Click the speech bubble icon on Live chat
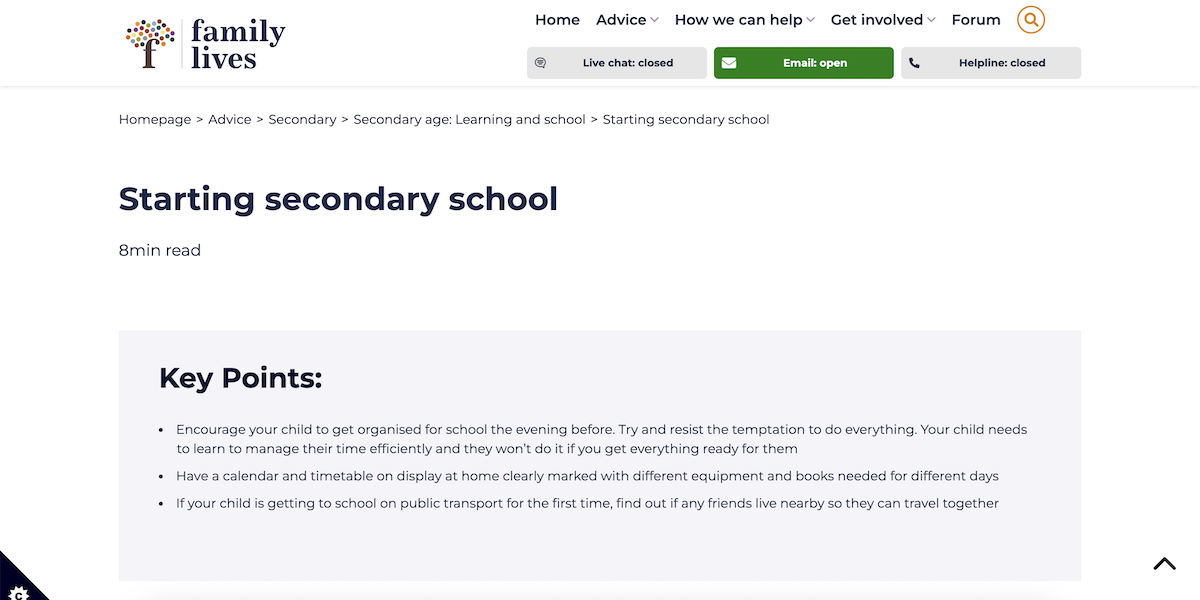Image resolution: width=1200 pixels, height=600 pixels. tap(541, 62)
